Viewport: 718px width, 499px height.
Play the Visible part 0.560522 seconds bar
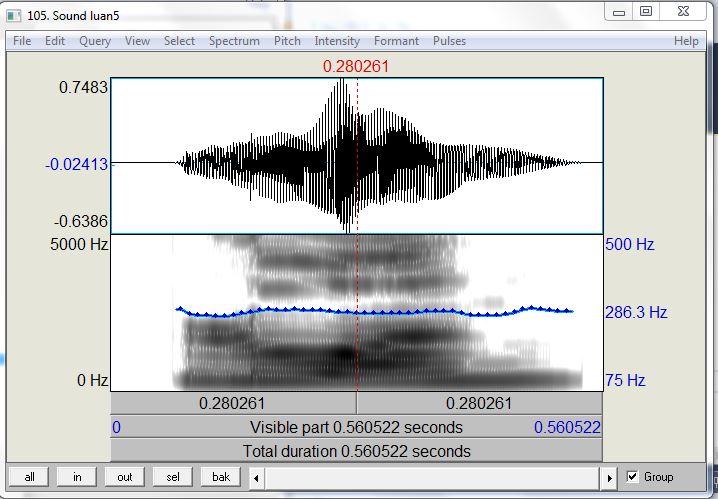click(356, 427)
